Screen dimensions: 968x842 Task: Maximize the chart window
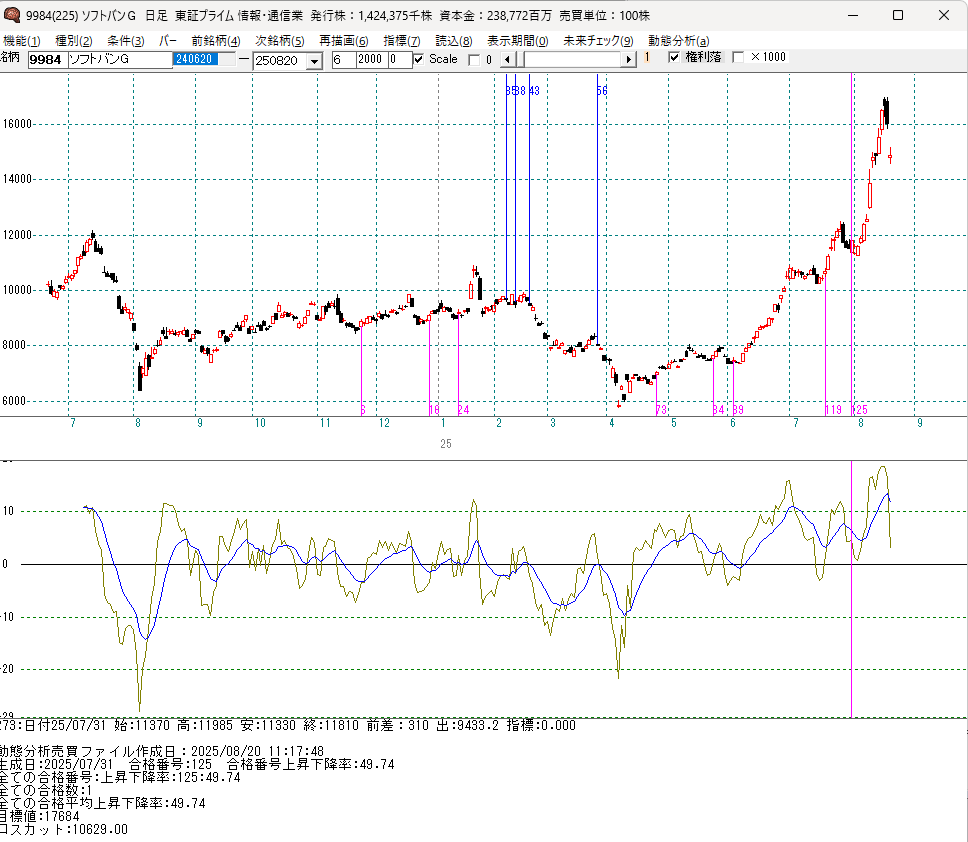[898, 15]
